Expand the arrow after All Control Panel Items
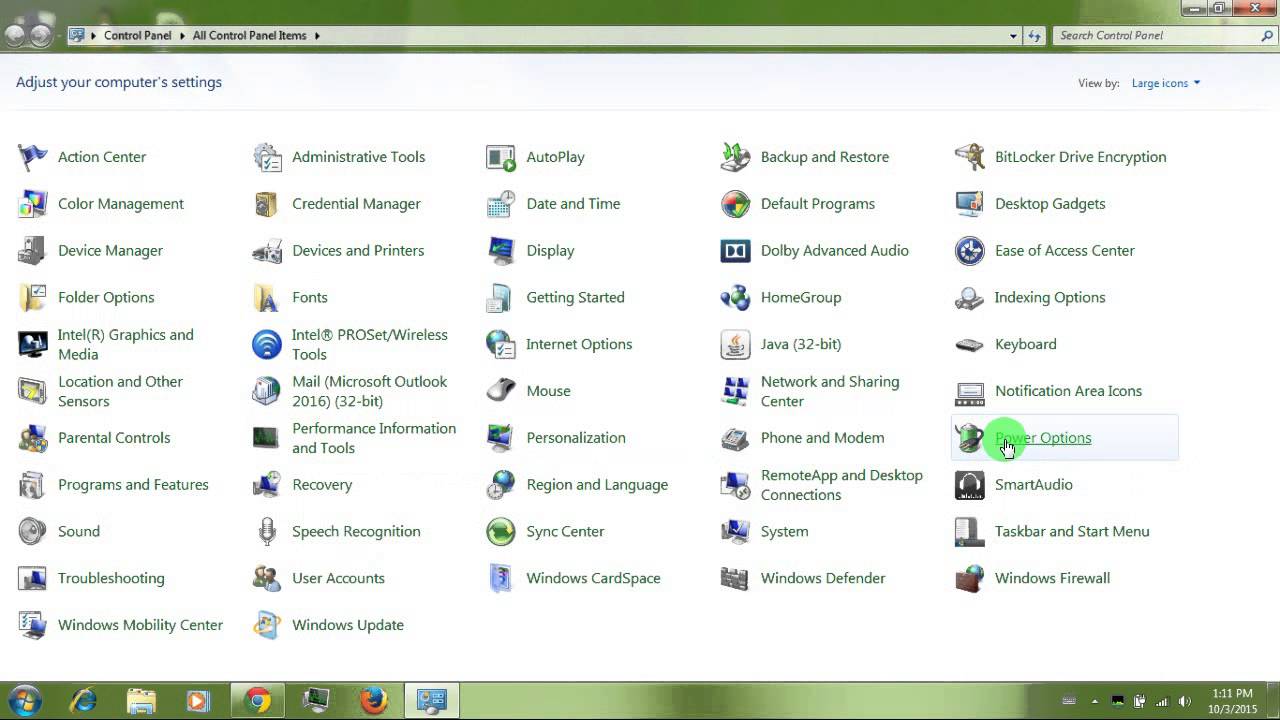Image resolution: width=1280 pixels, height=720 pixels. pos(317,35)
